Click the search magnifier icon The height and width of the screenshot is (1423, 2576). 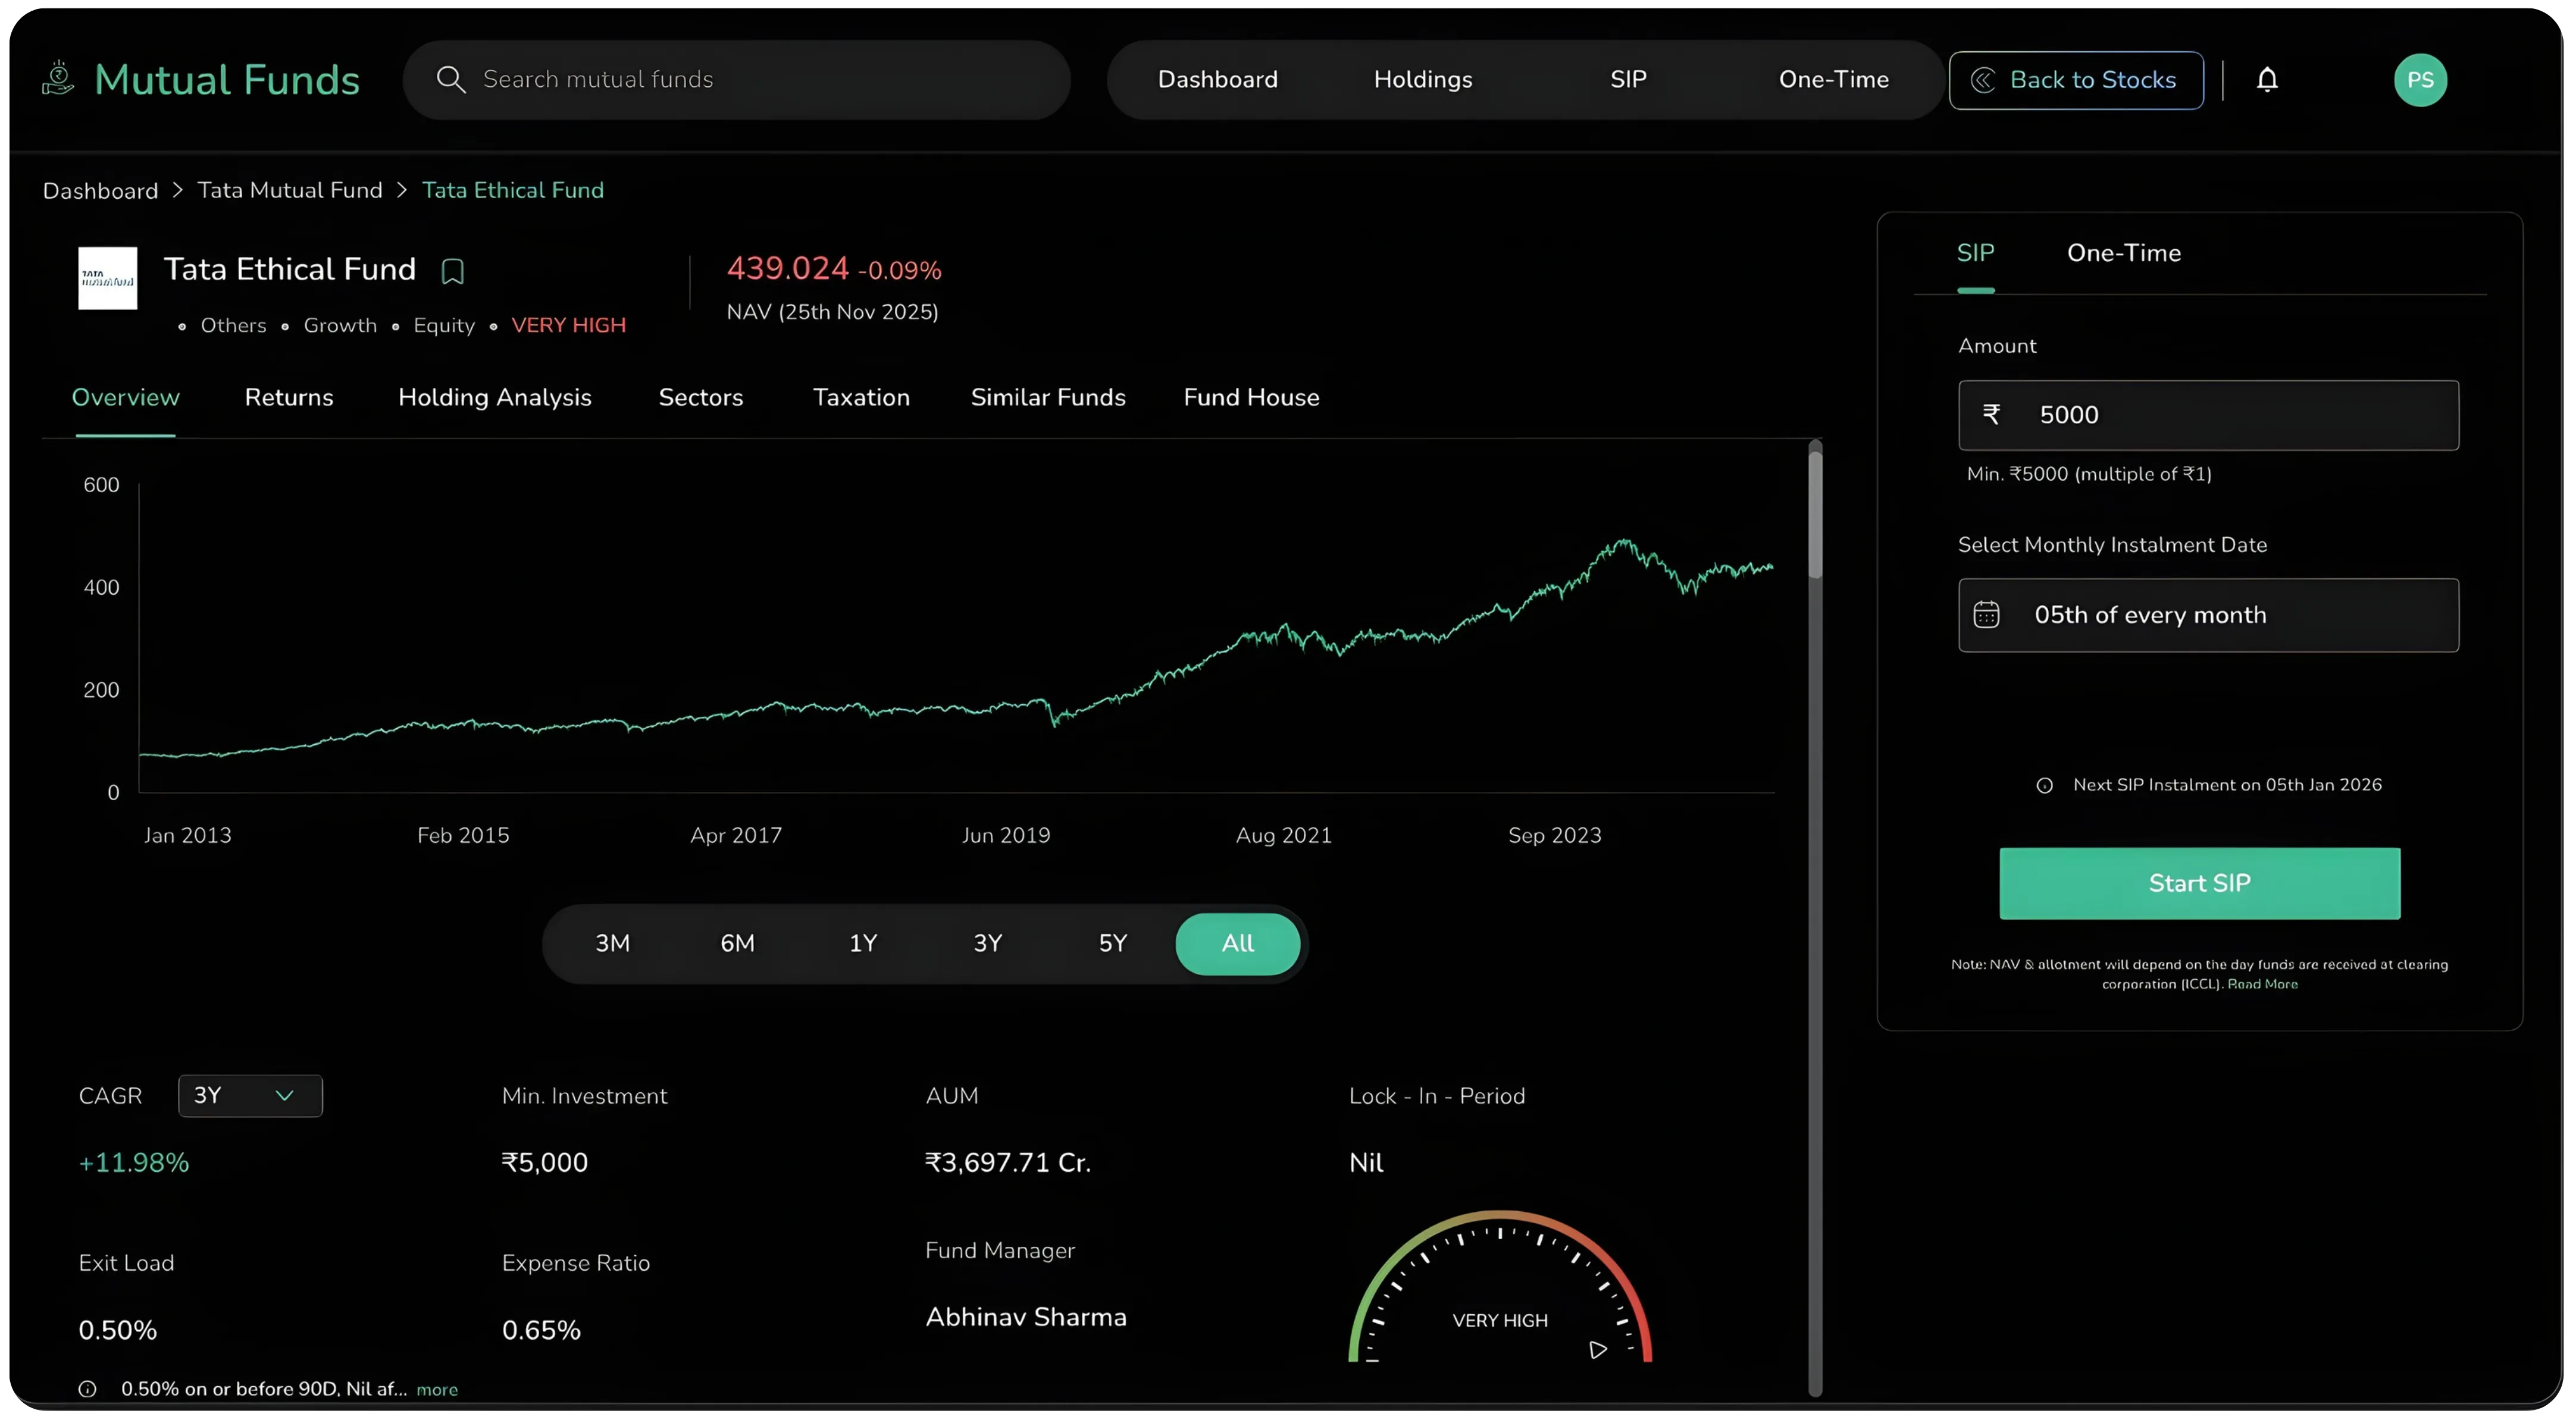click(451, 79)
